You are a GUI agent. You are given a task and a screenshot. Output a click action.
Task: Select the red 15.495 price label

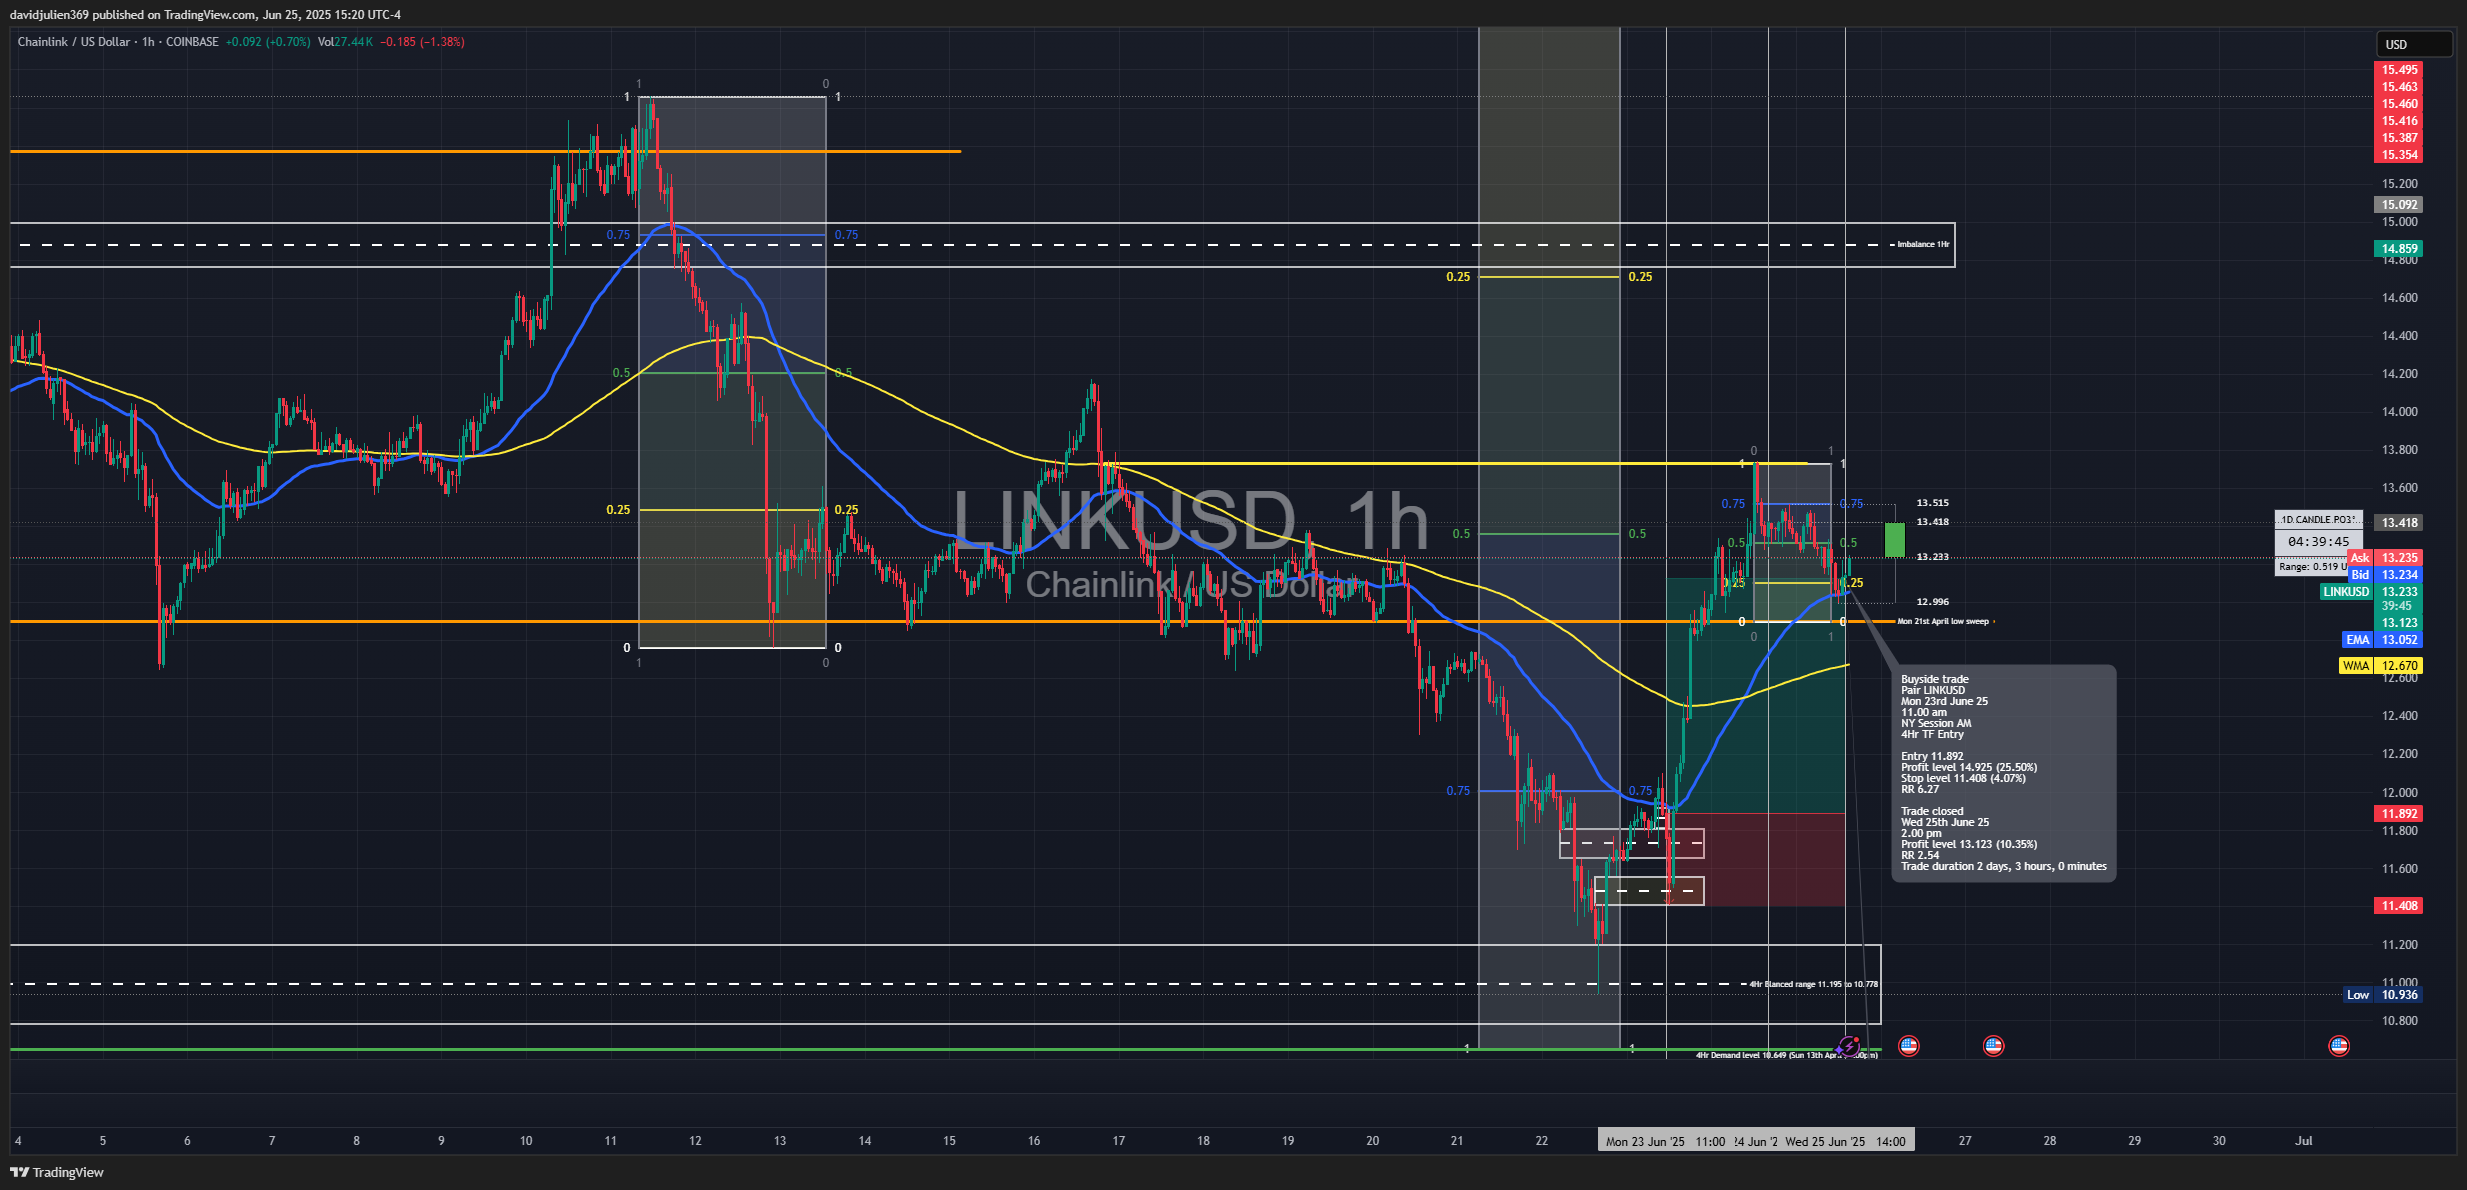(x=2398, y=70)
